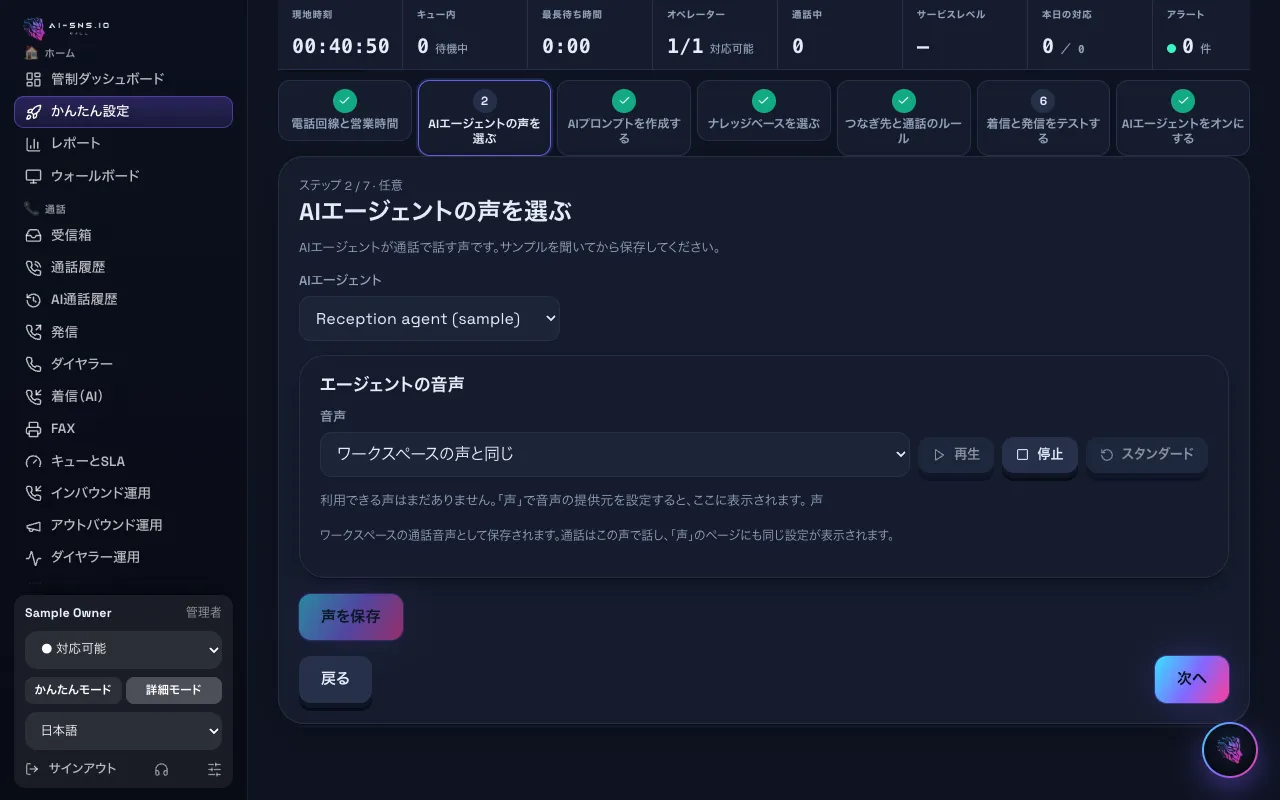The height and width of the screenshot is (800, 1280).
Task: Click the Sample Owner name
Action: tap(68, 613)
